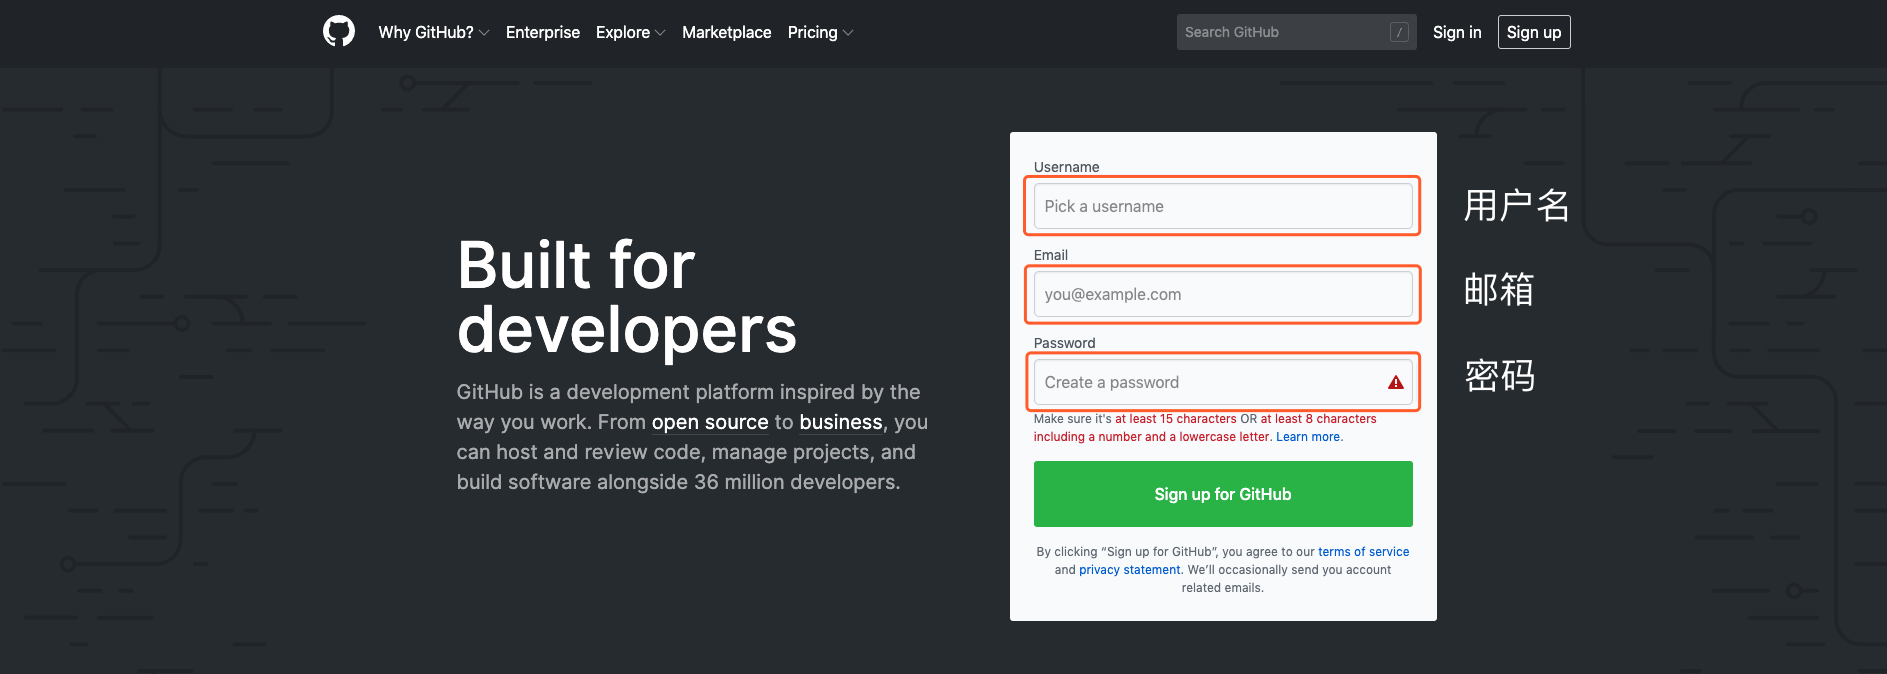Follow the open source link

click(710, 422)
